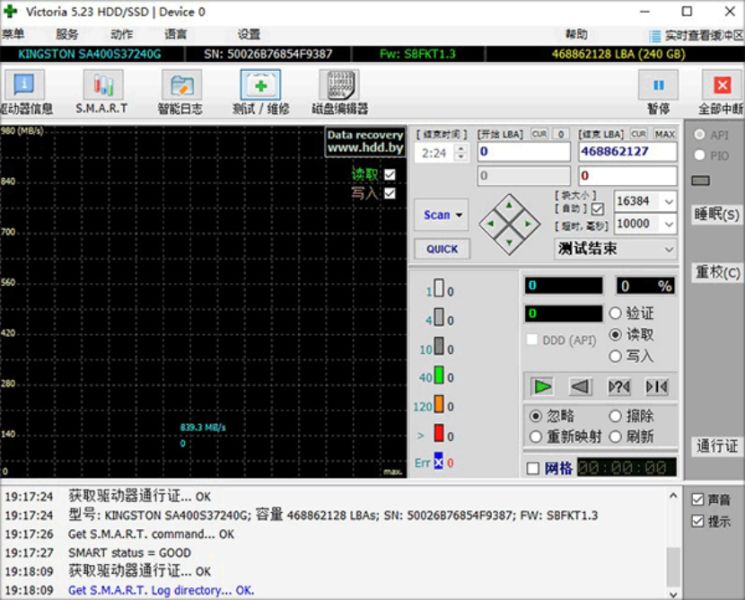Select the Test / Repair (测试/维修) icon

point(260,86)
